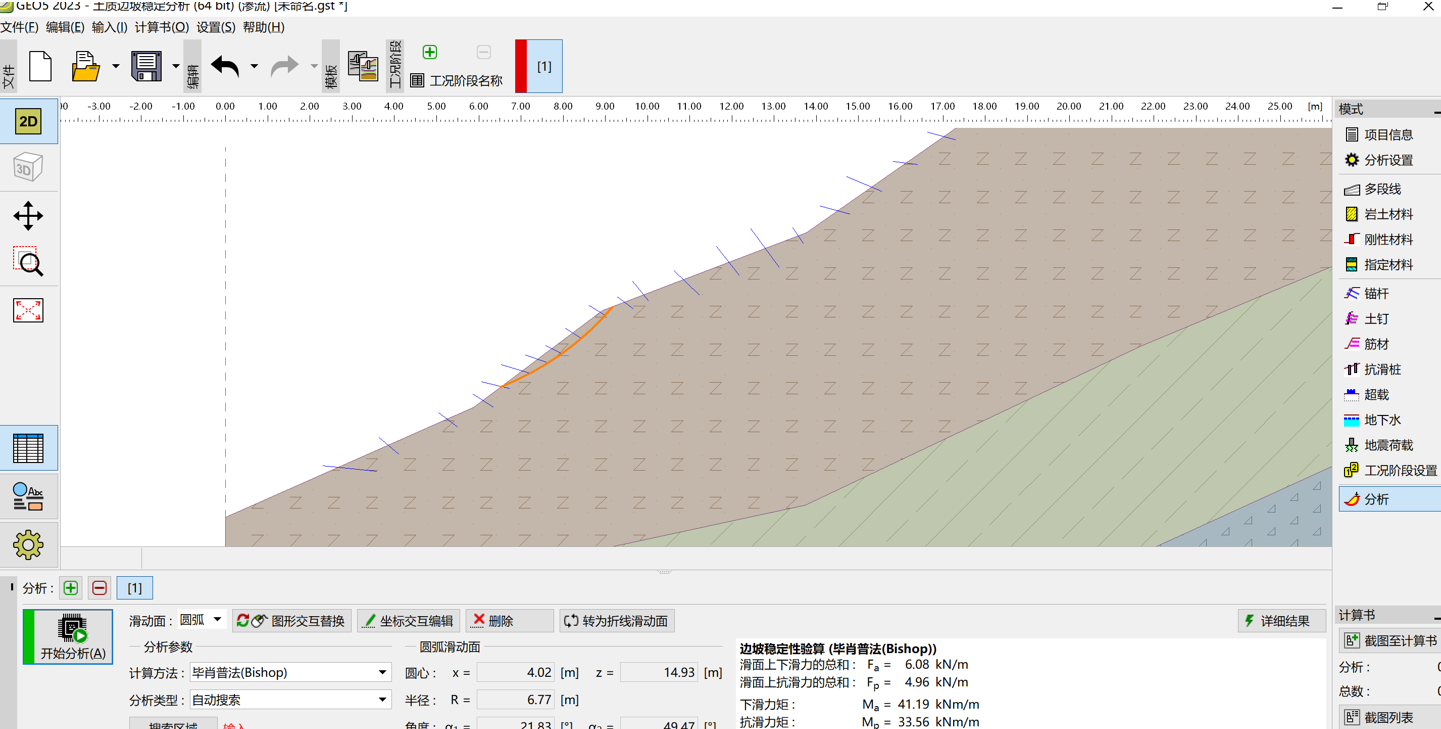1441x729 pixels.
Task: Add new analysis green plus
Action: 71,588
